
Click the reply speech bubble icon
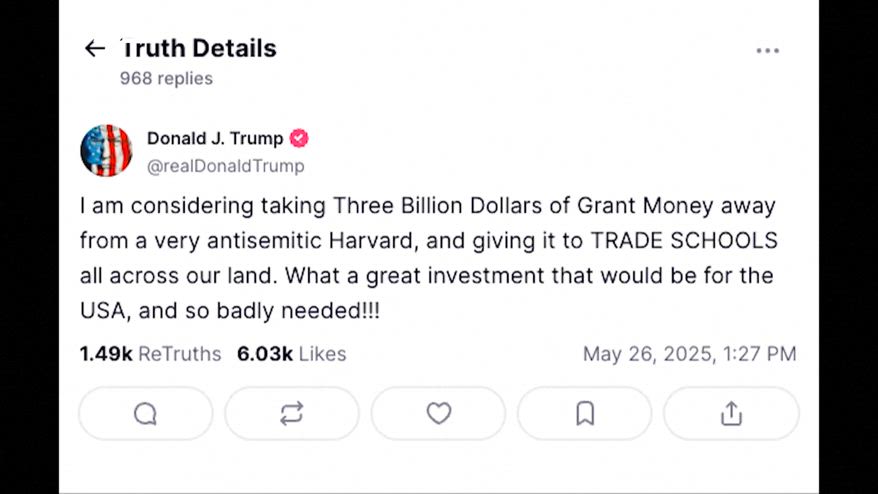tap(145, 413)
